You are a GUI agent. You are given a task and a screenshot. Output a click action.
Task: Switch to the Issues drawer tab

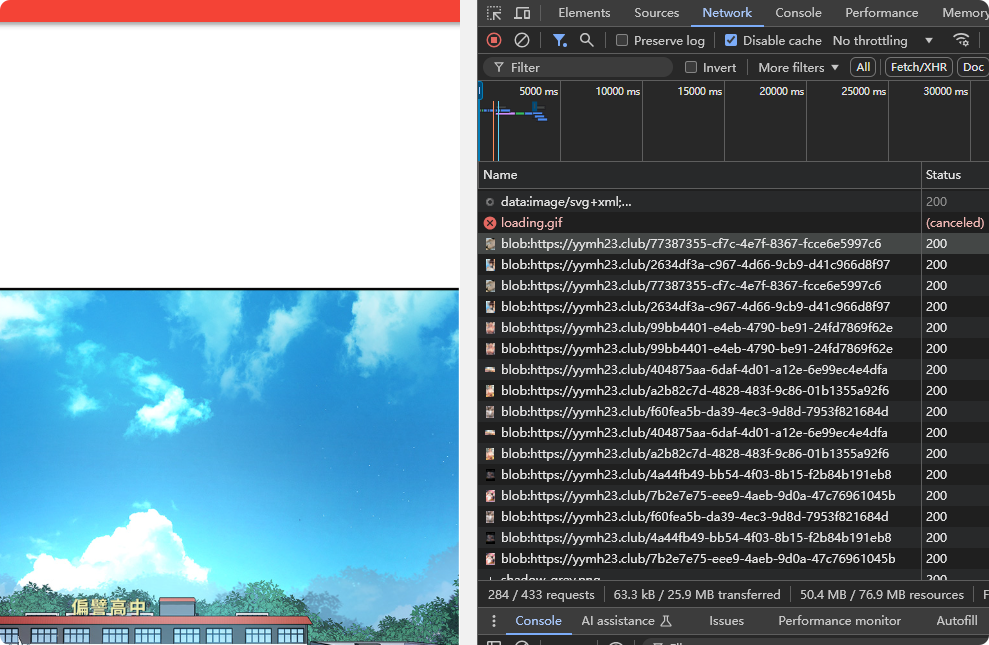[727, 621]
